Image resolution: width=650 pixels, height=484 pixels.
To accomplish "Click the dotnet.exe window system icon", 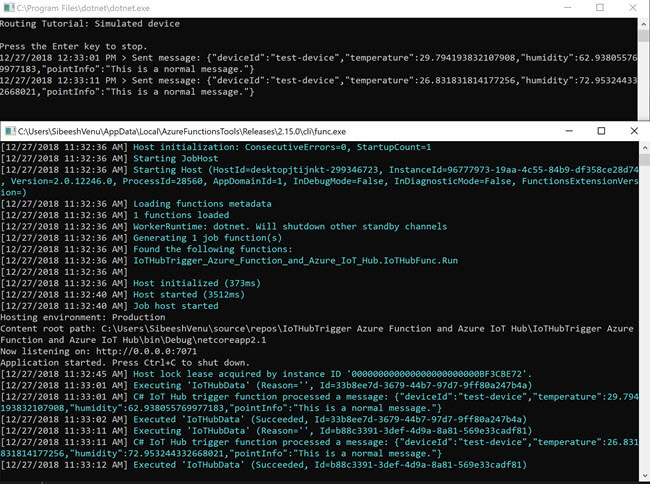I will (x=8, y=7).
